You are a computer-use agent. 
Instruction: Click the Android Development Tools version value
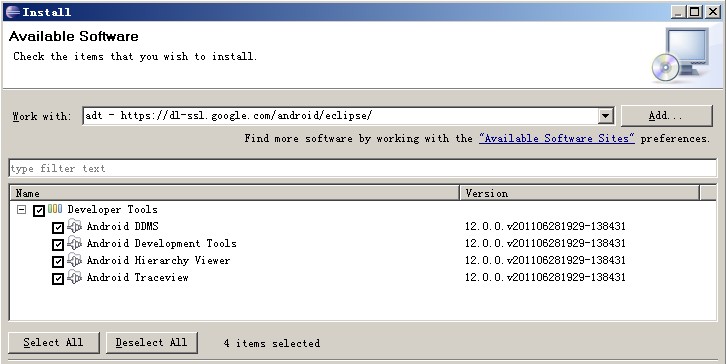(545, 243)
